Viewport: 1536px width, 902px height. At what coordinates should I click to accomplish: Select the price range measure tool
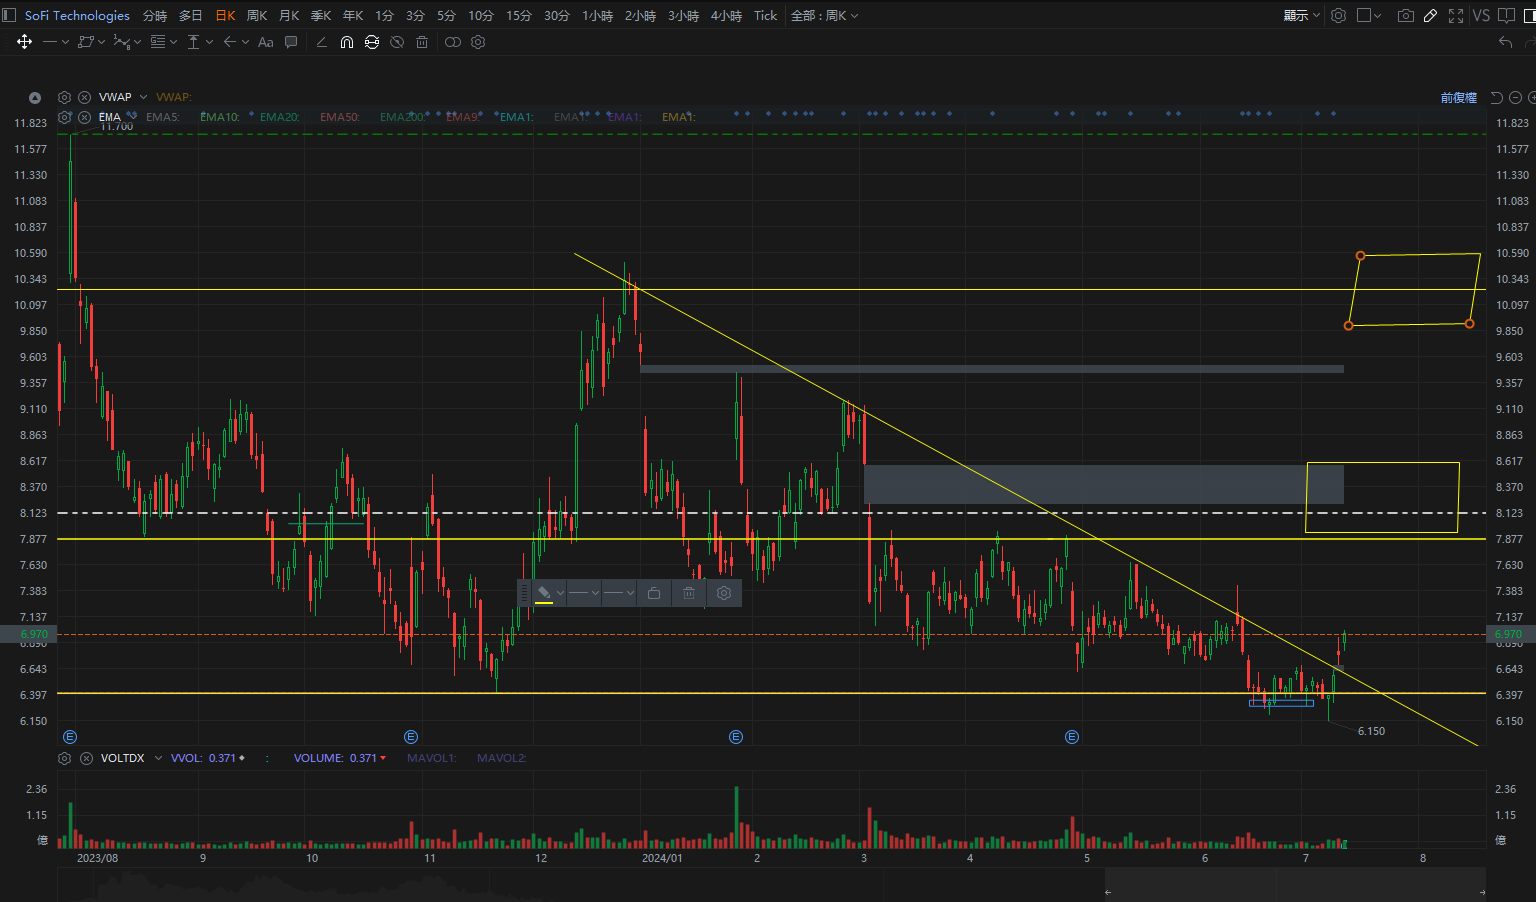click(x=193, y=42)
